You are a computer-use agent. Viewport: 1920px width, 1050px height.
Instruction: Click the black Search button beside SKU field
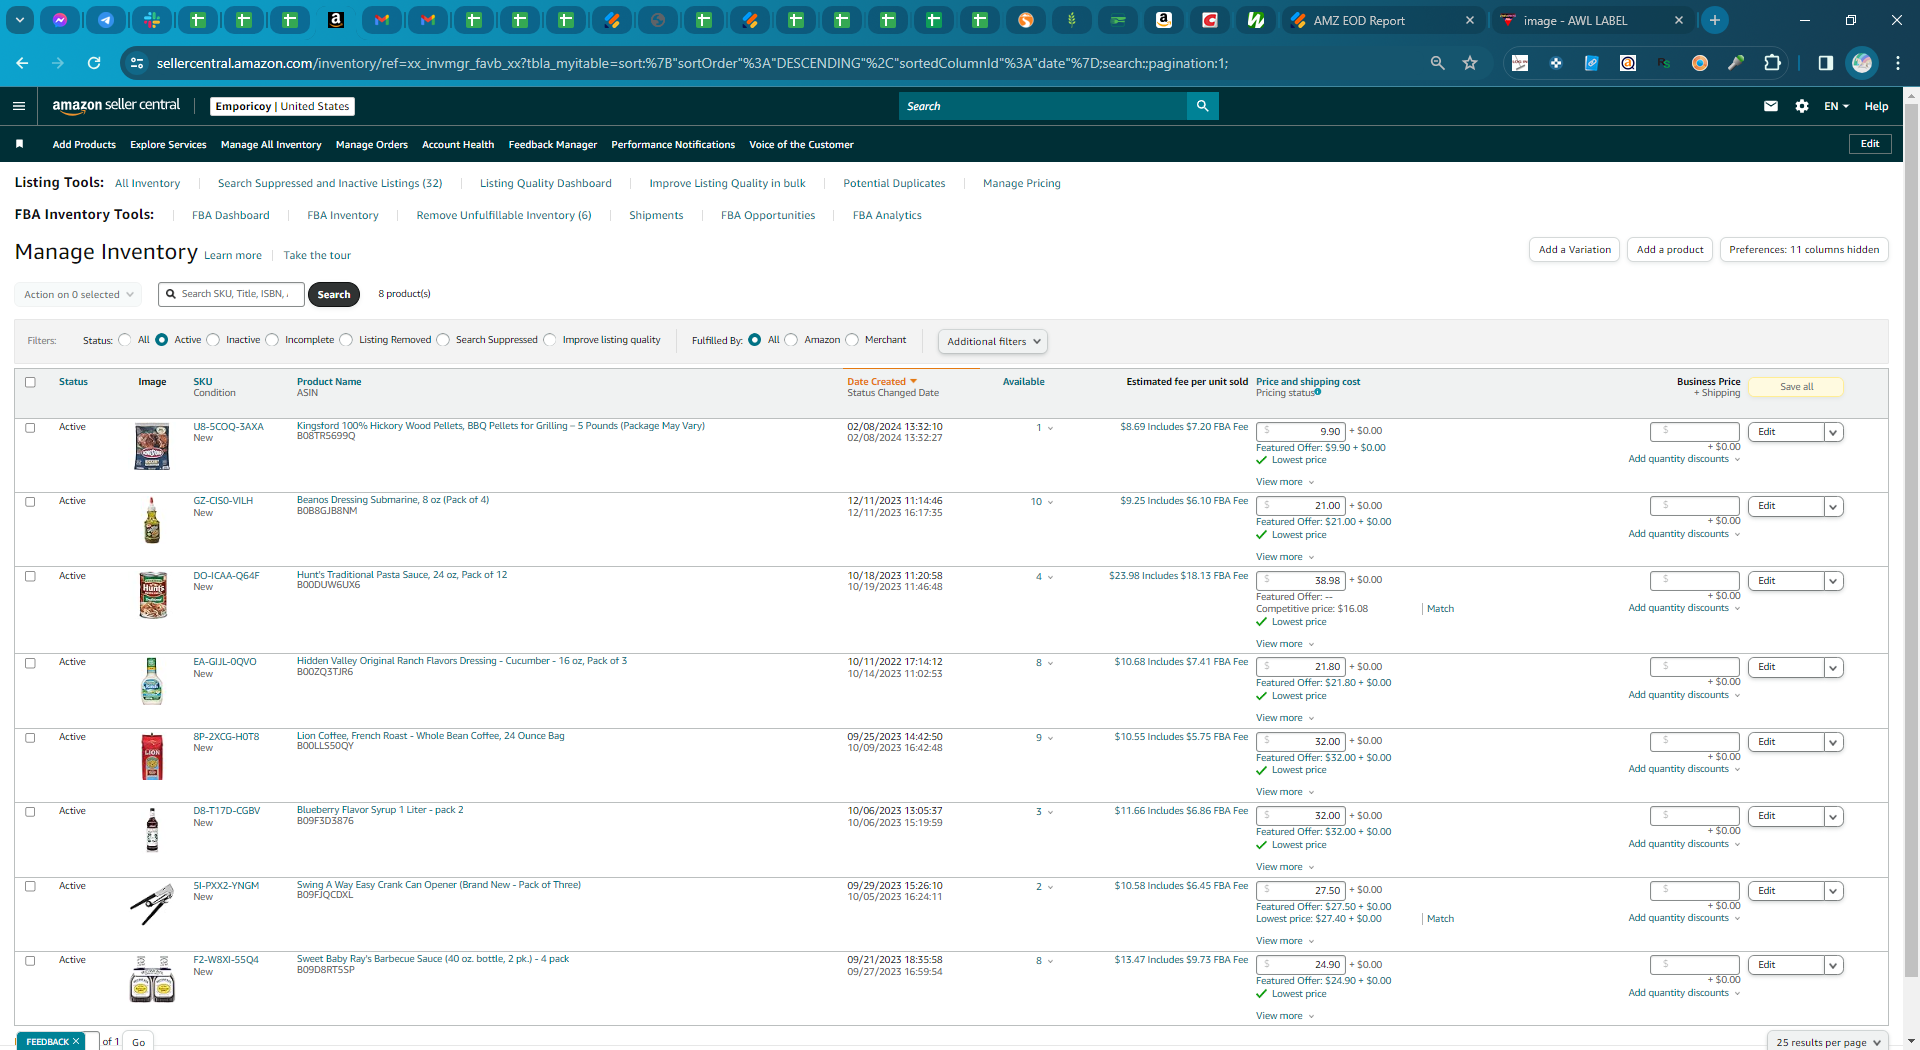pyautogui.click(x=334, y=294)
